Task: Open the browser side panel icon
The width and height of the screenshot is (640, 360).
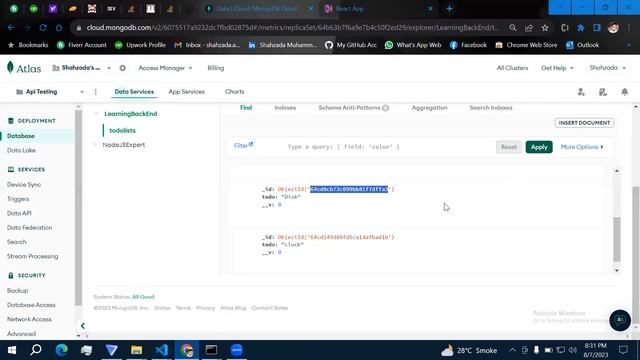Action: pyautogui.click(x=597, y=28)
